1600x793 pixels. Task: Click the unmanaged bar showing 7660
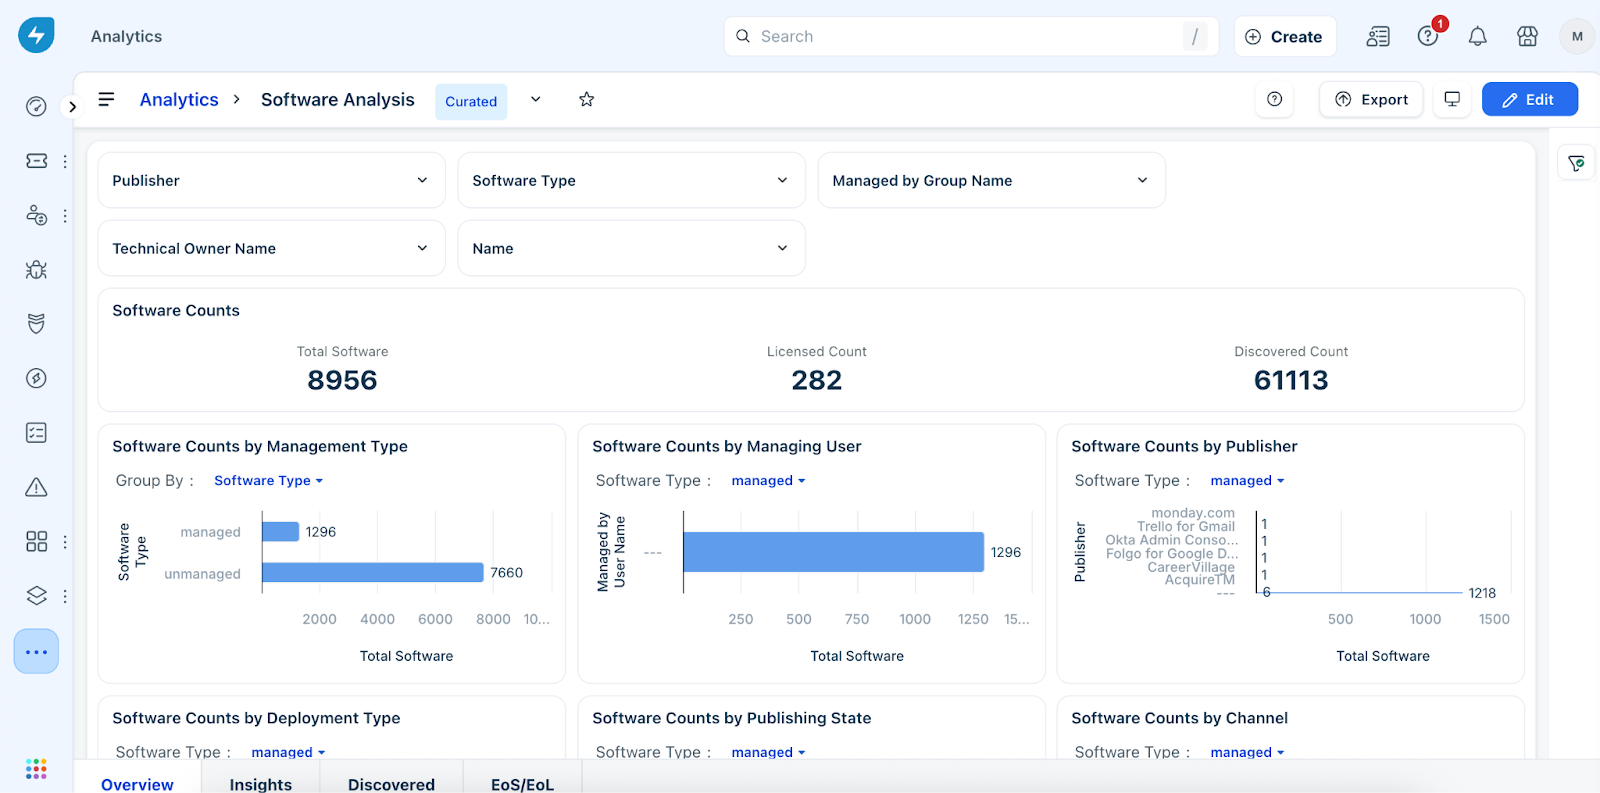pos(373,572)
